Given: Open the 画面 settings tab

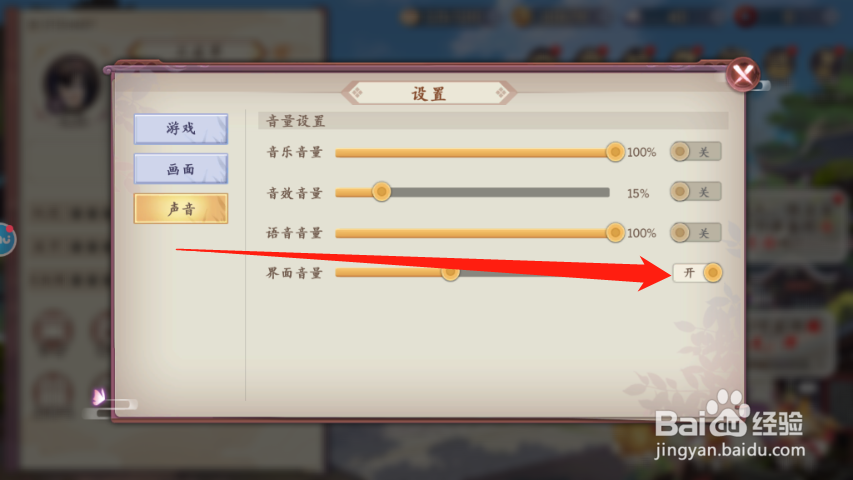Looking at the screenshot, I should click(181, 169).
